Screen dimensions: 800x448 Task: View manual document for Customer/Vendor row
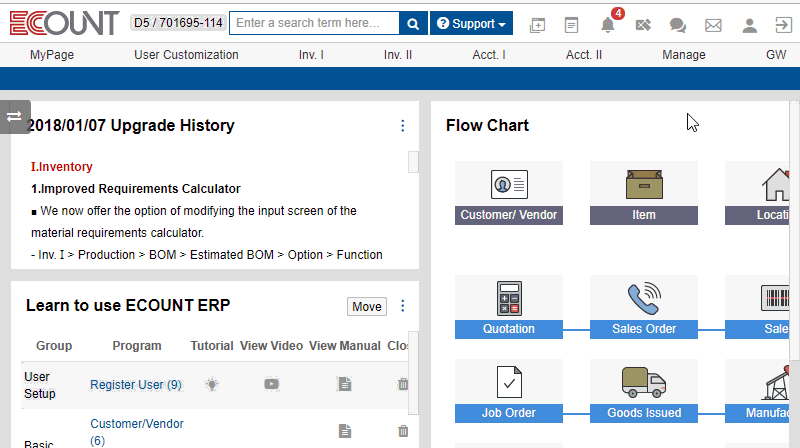[345, 431]
